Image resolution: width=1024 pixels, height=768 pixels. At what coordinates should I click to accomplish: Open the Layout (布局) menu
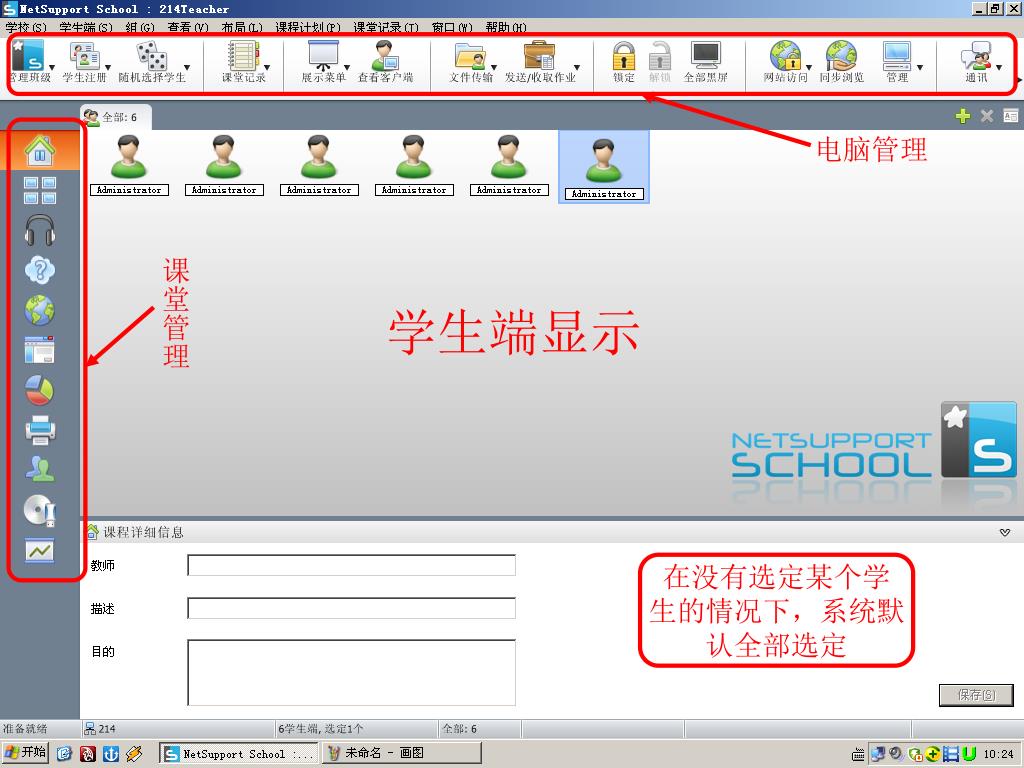coord(242,27)
